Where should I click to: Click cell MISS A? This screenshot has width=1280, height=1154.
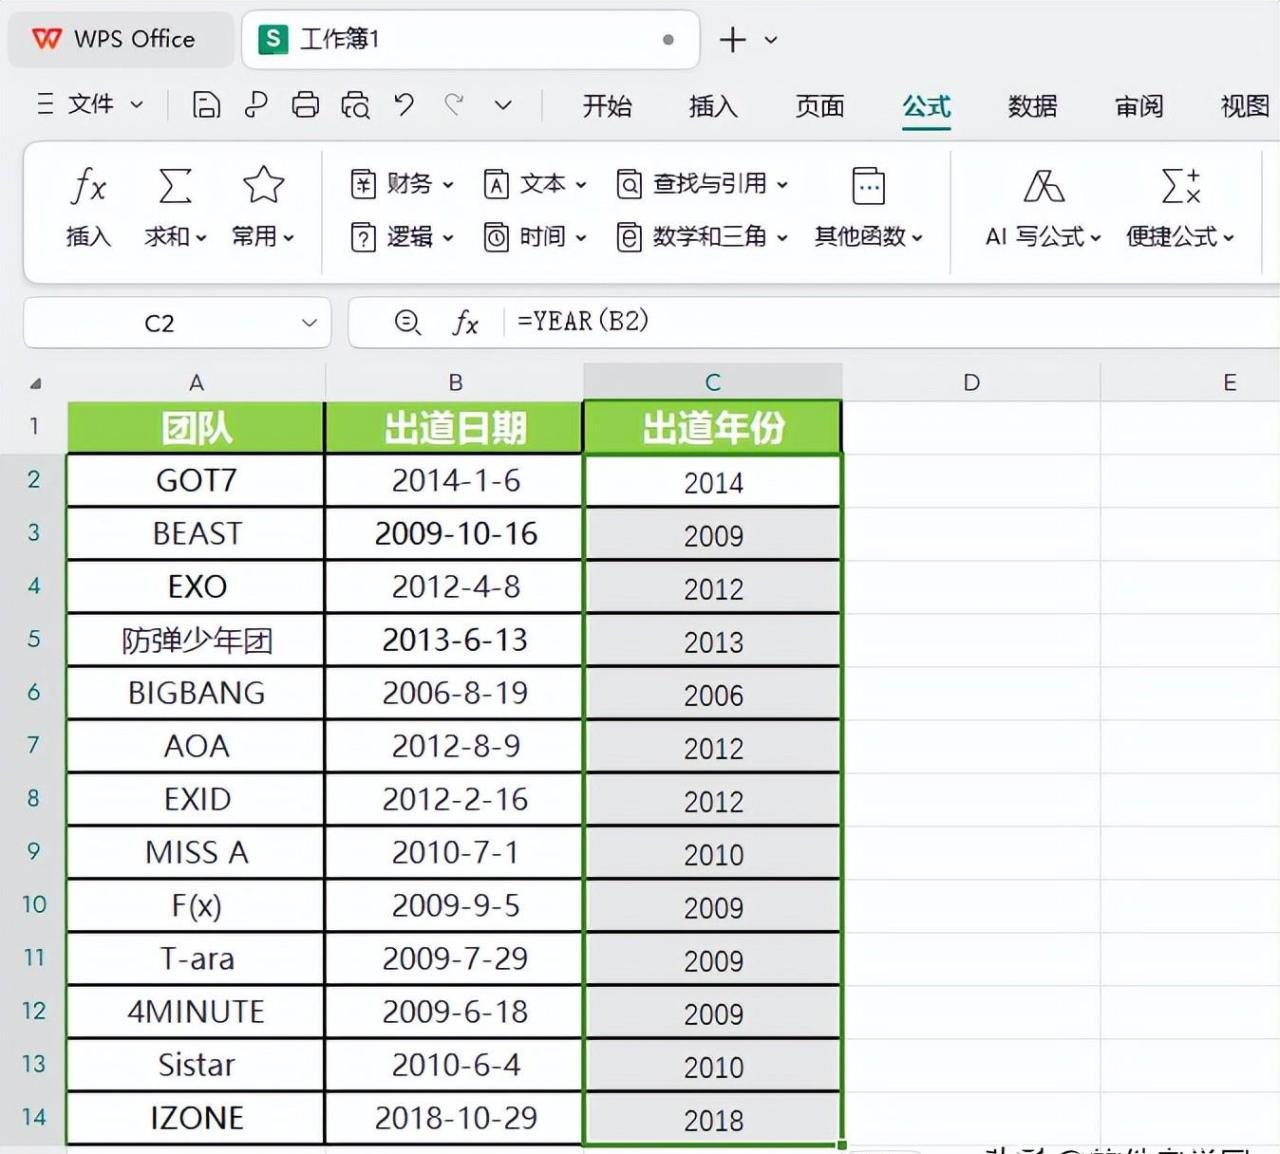[x=196, y=852]
